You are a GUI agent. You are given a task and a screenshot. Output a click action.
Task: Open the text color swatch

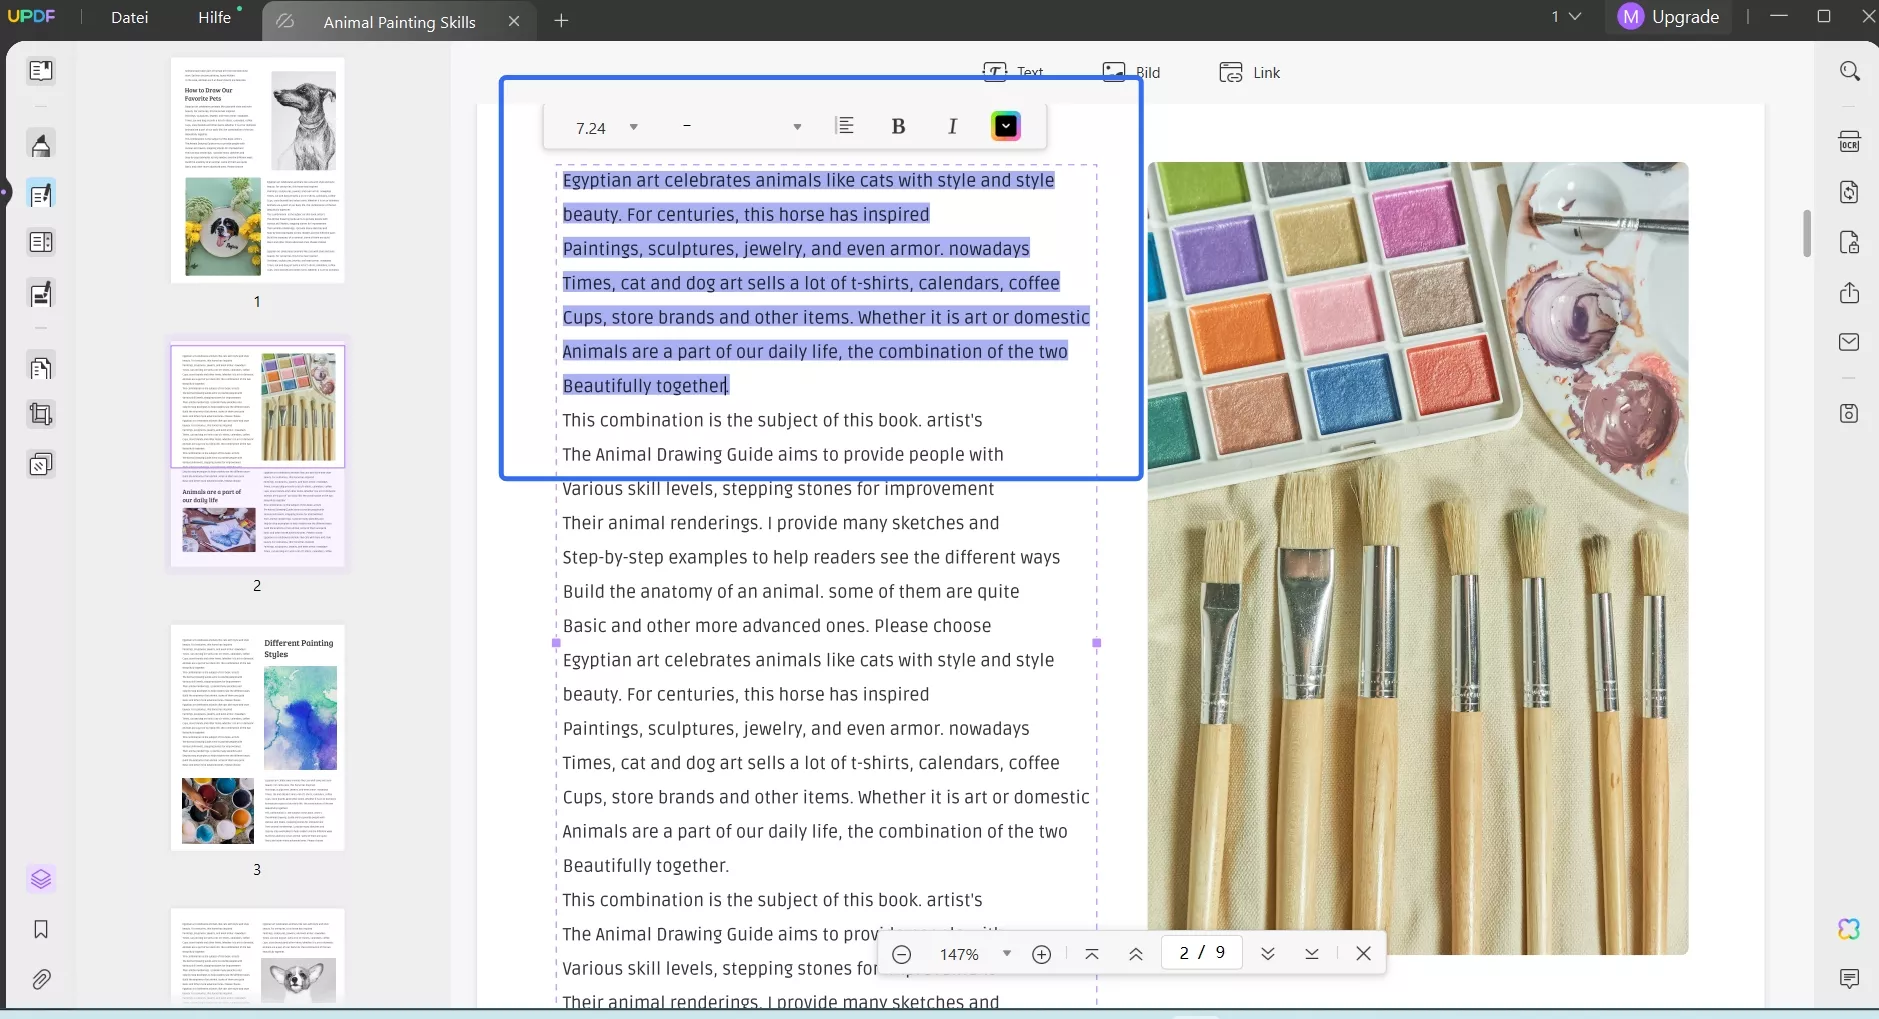pyautogui.click(x=1006, y=126)
